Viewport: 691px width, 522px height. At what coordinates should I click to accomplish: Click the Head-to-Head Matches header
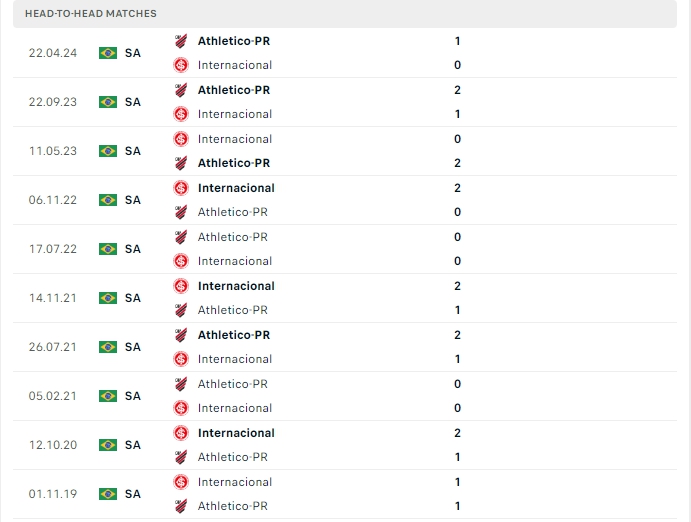pos(91,13)
